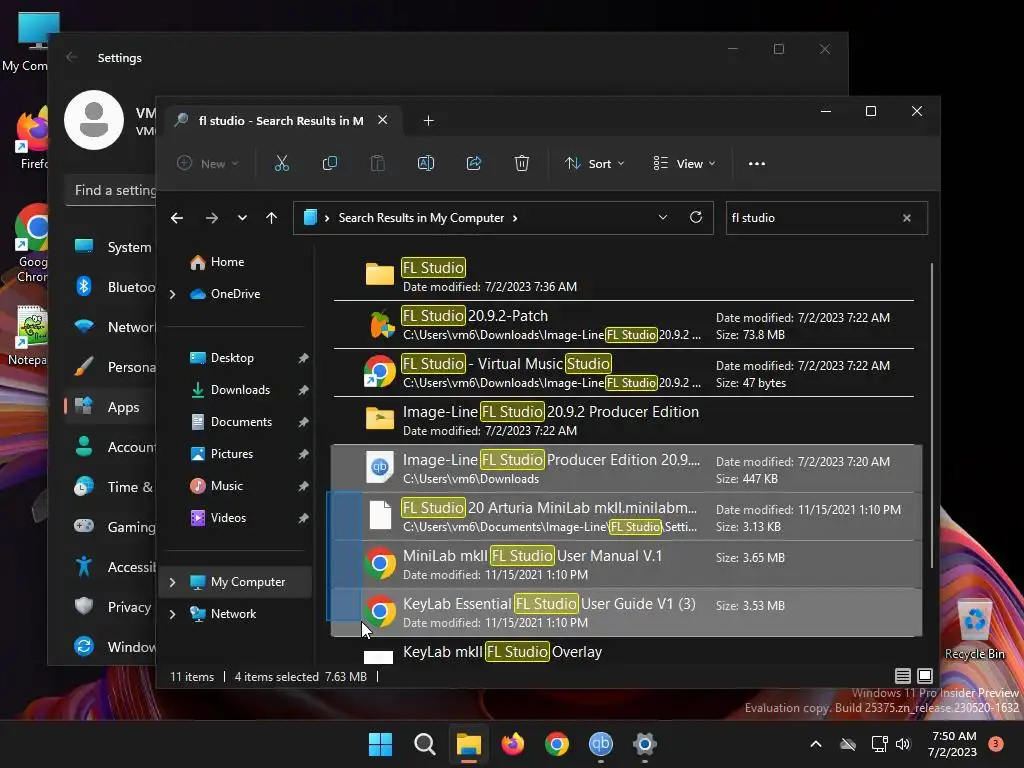Open the FL Studio folder result
Screen dimensions: 1024x768
(624, 276)
